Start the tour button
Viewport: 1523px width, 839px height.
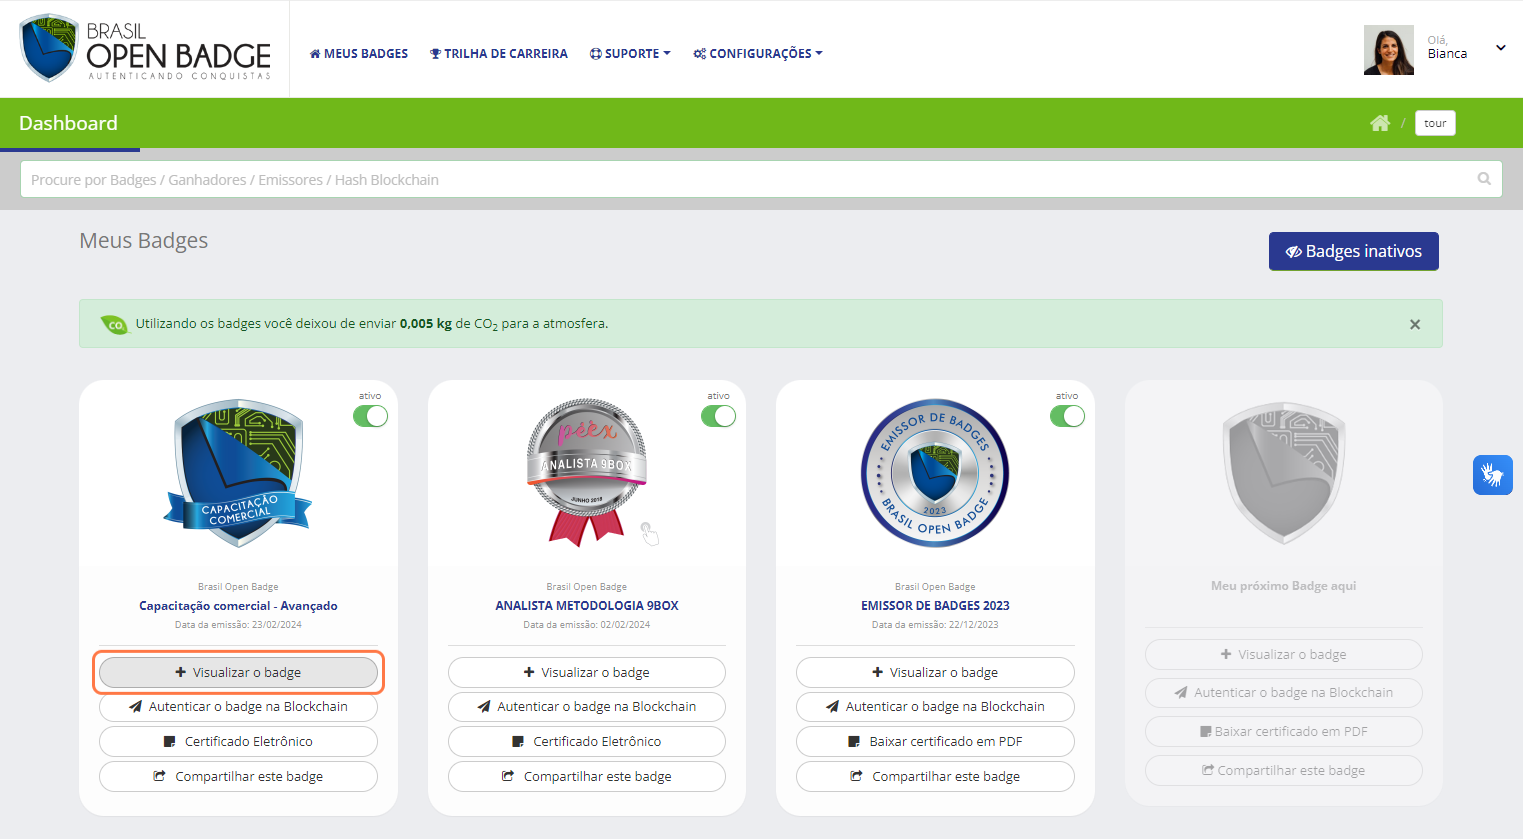pyautogui.click(x=1435, y=123)
